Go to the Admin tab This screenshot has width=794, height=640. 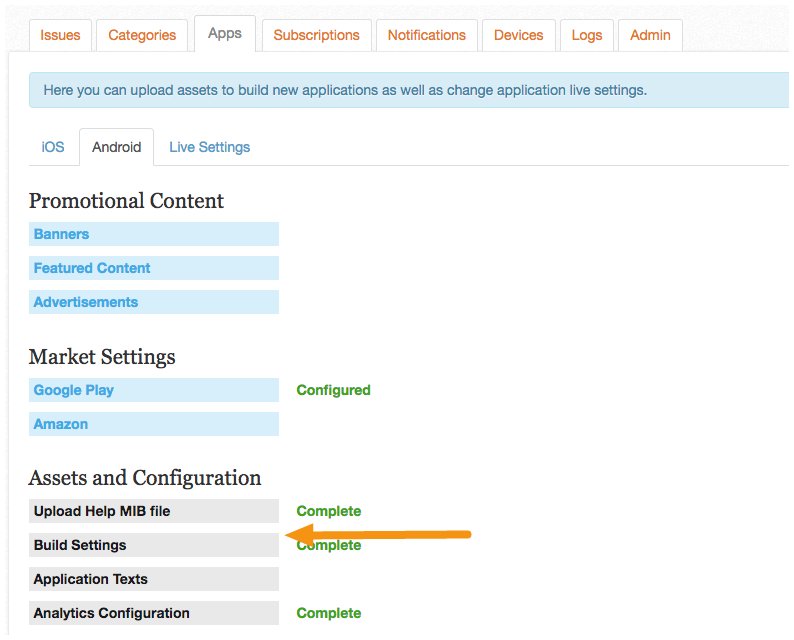[650, 35]
